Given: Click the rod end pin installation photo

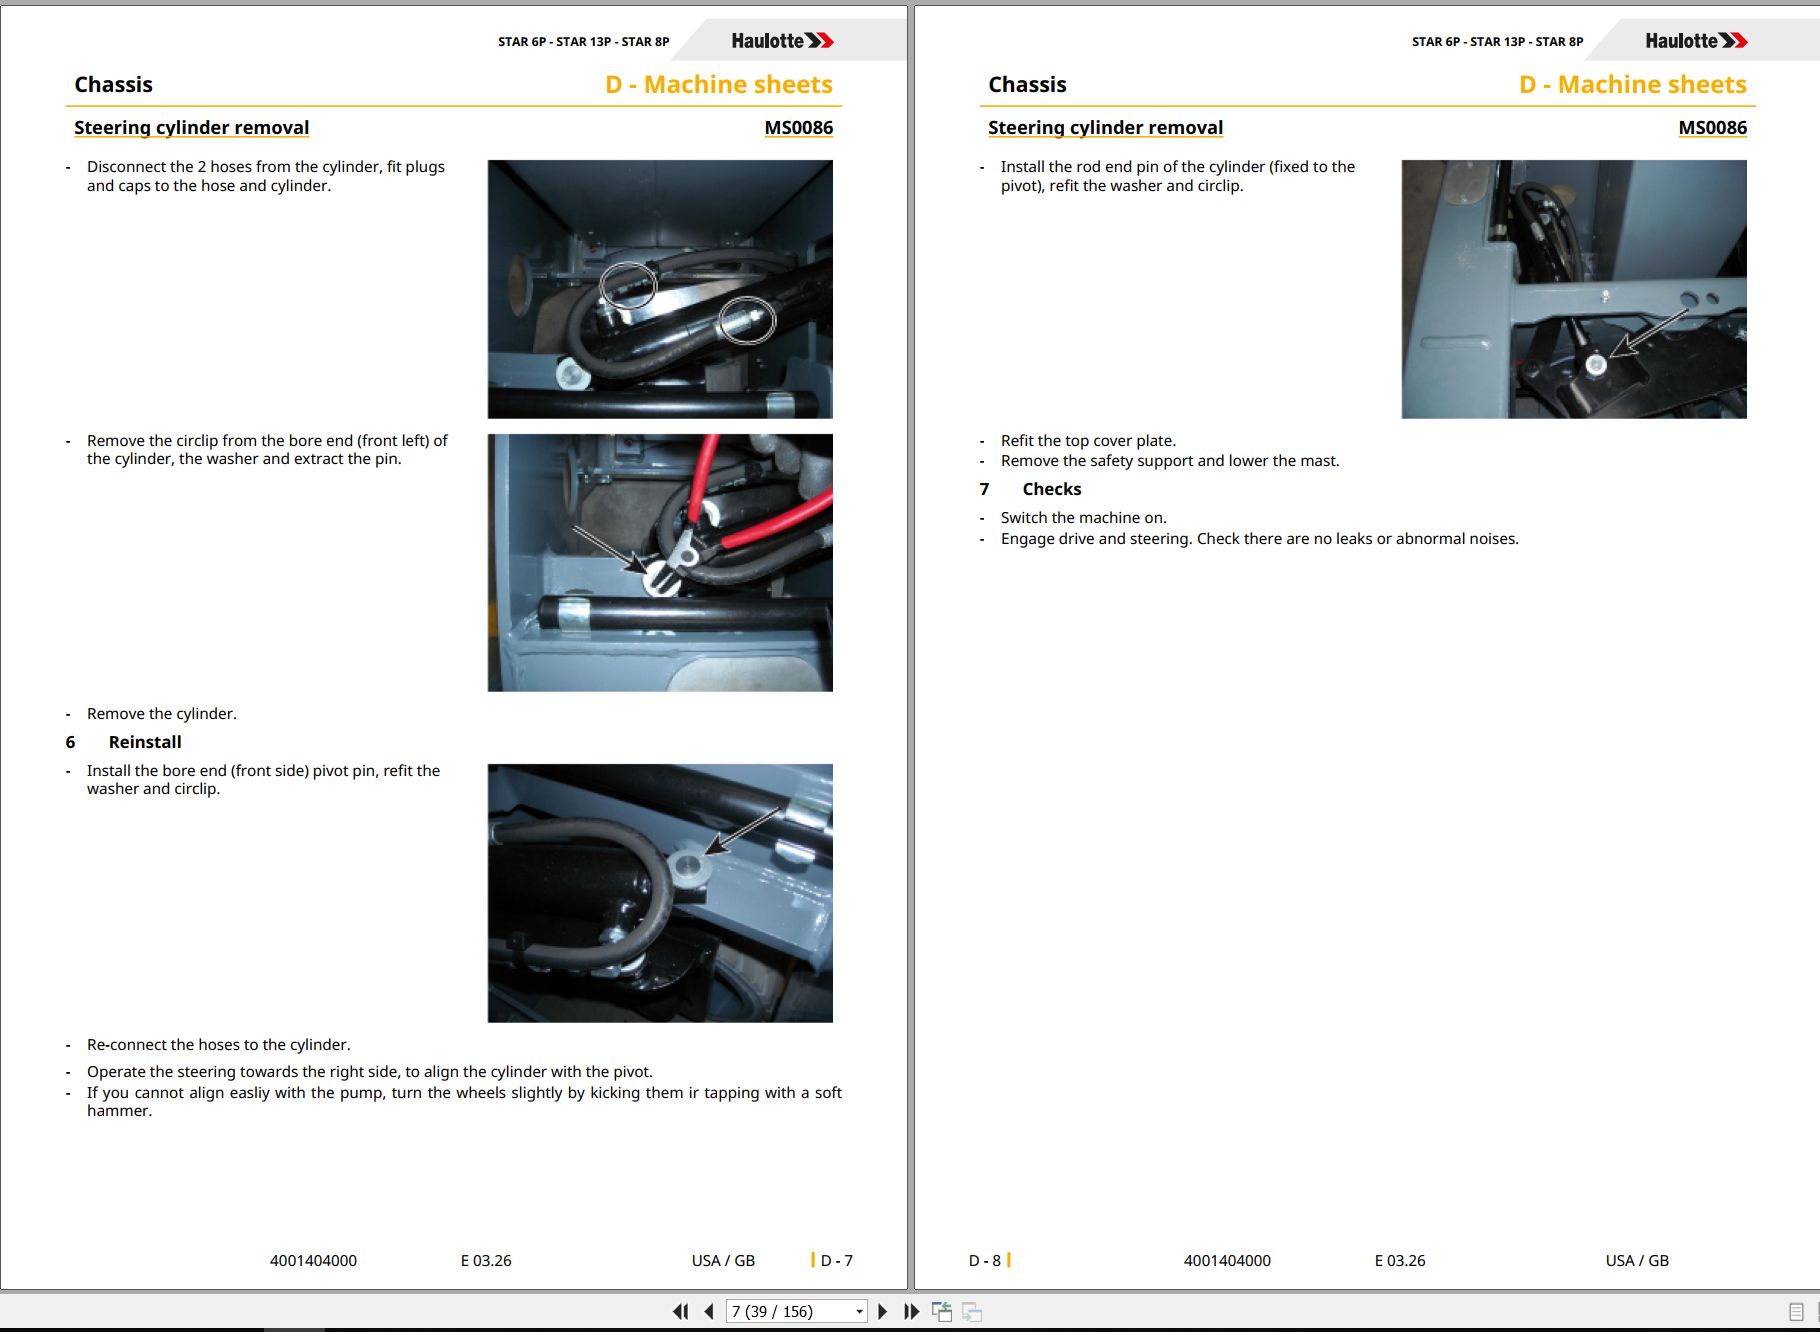Looking at the screenshot, I should (x=1574, y=289).
